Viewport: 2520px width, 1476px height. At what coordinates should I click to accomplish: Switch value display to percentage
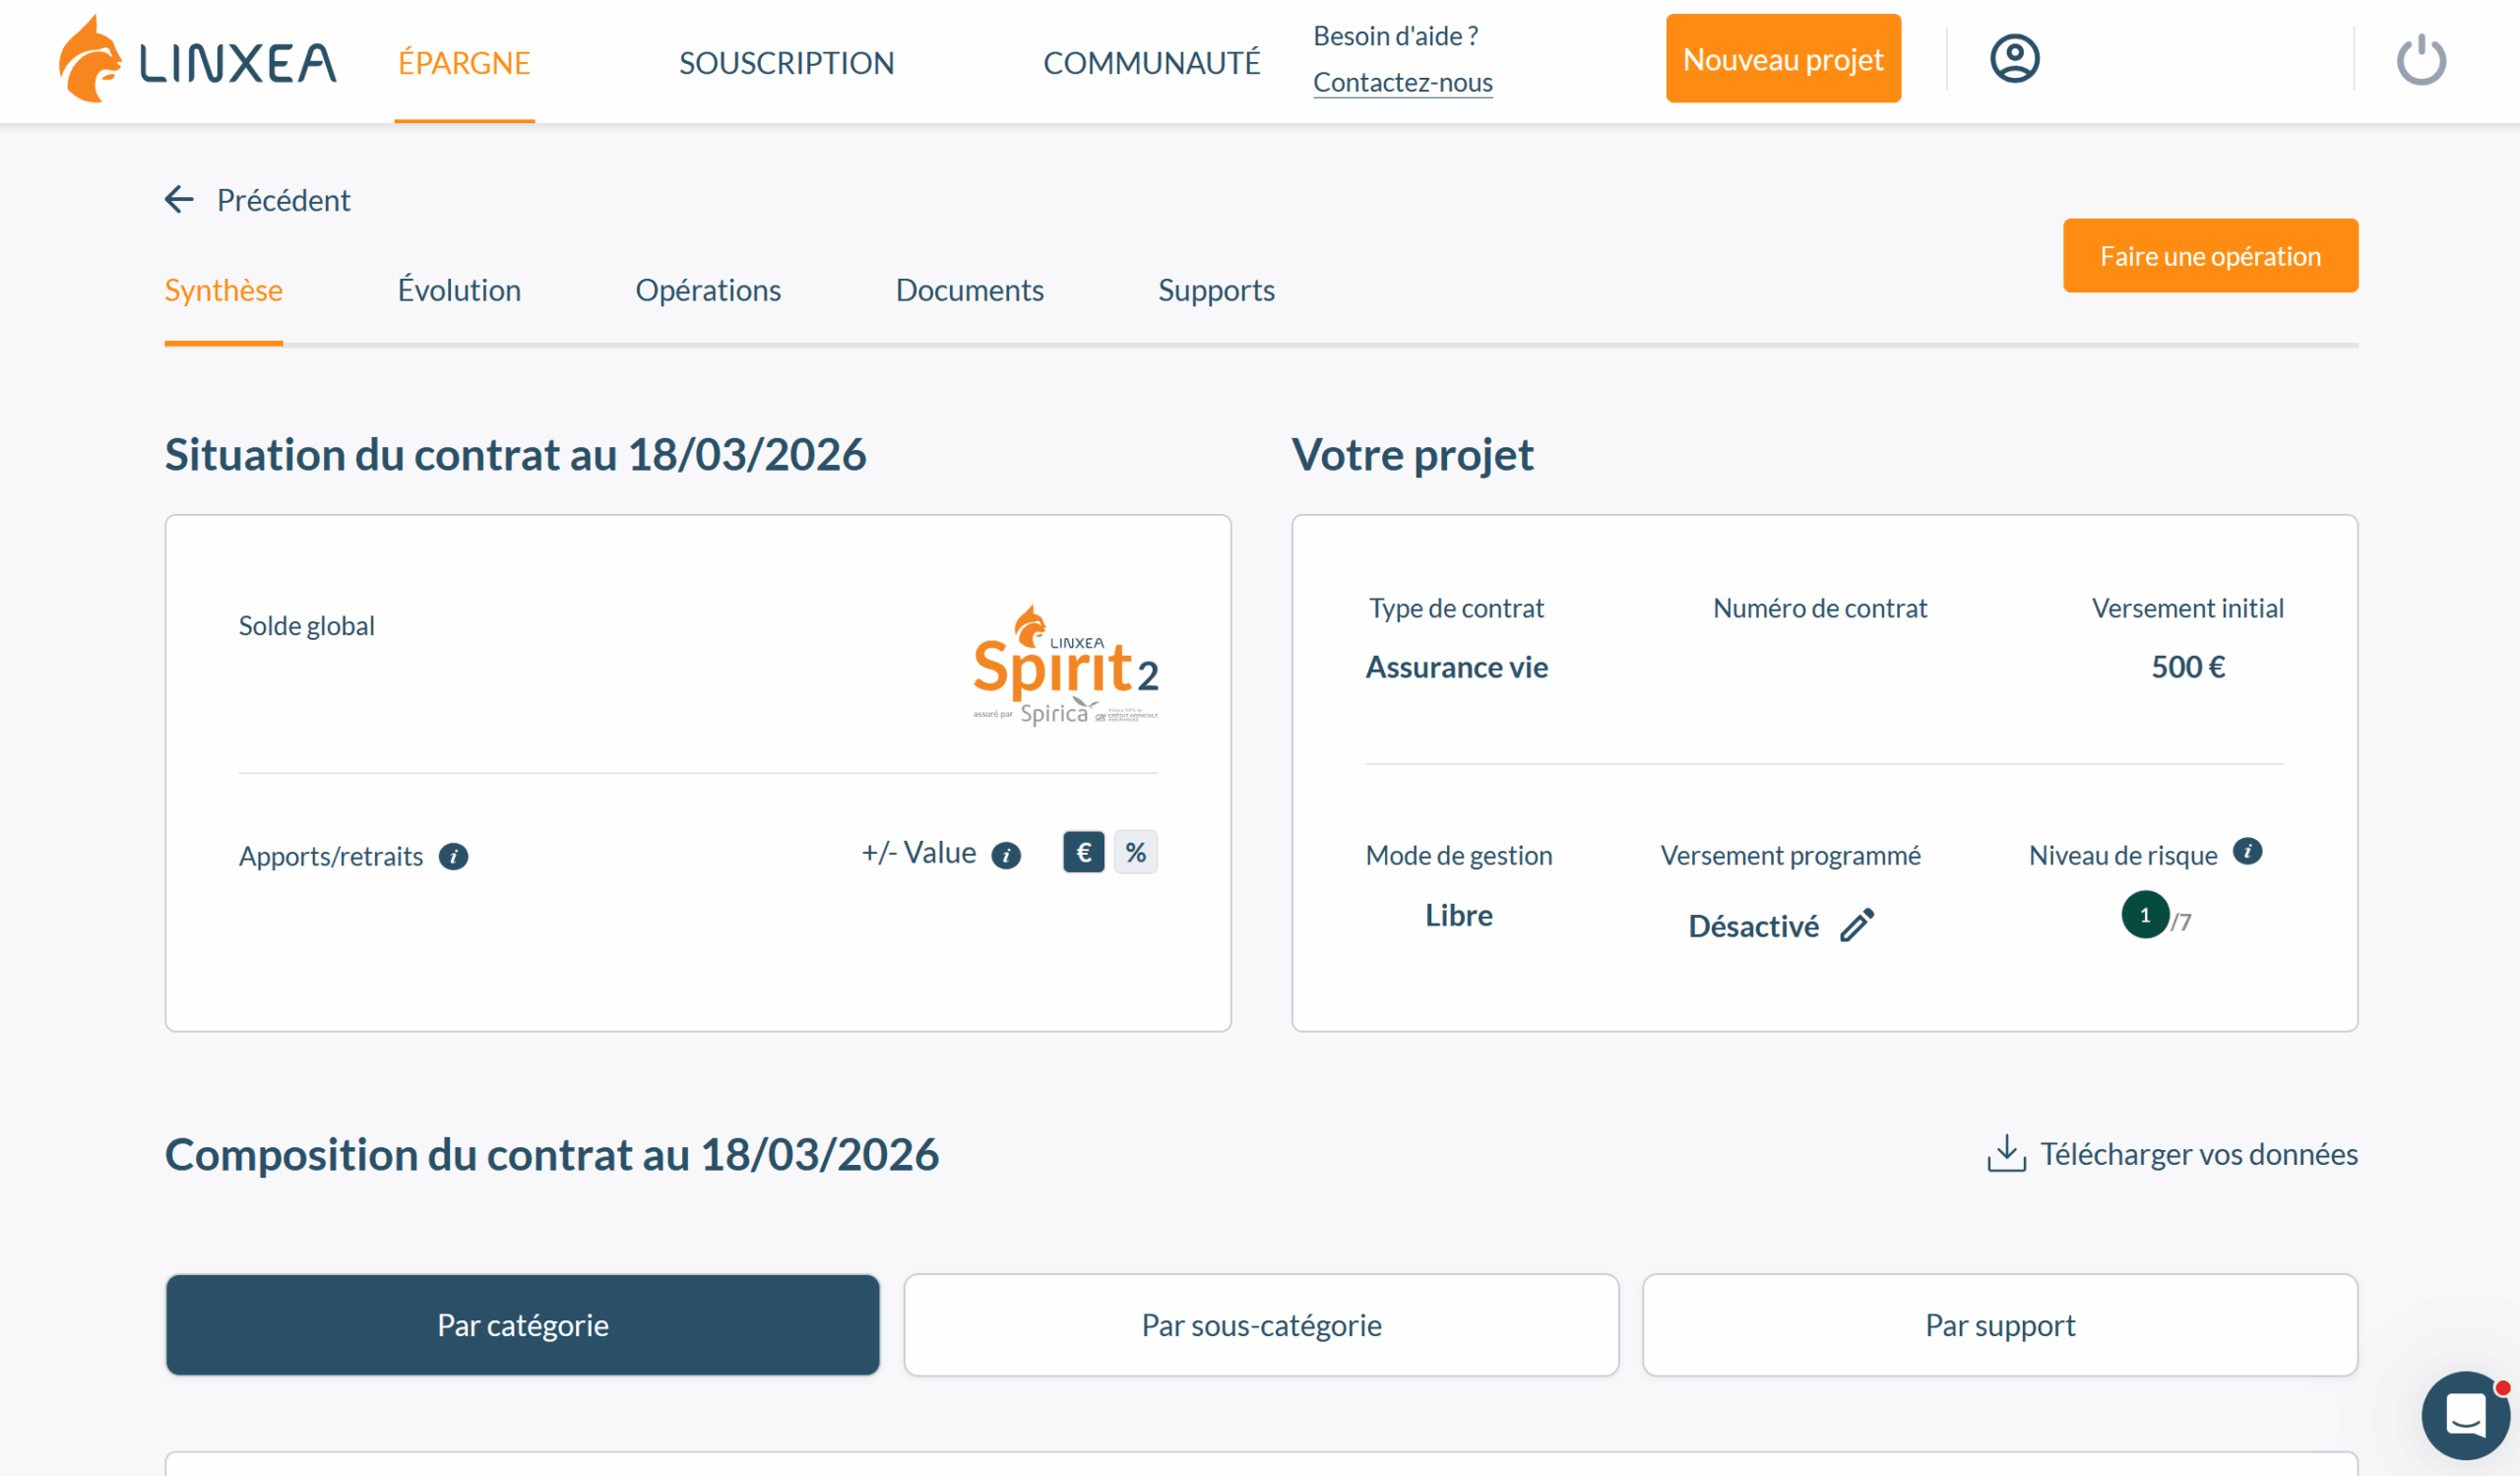(1135, 852)
